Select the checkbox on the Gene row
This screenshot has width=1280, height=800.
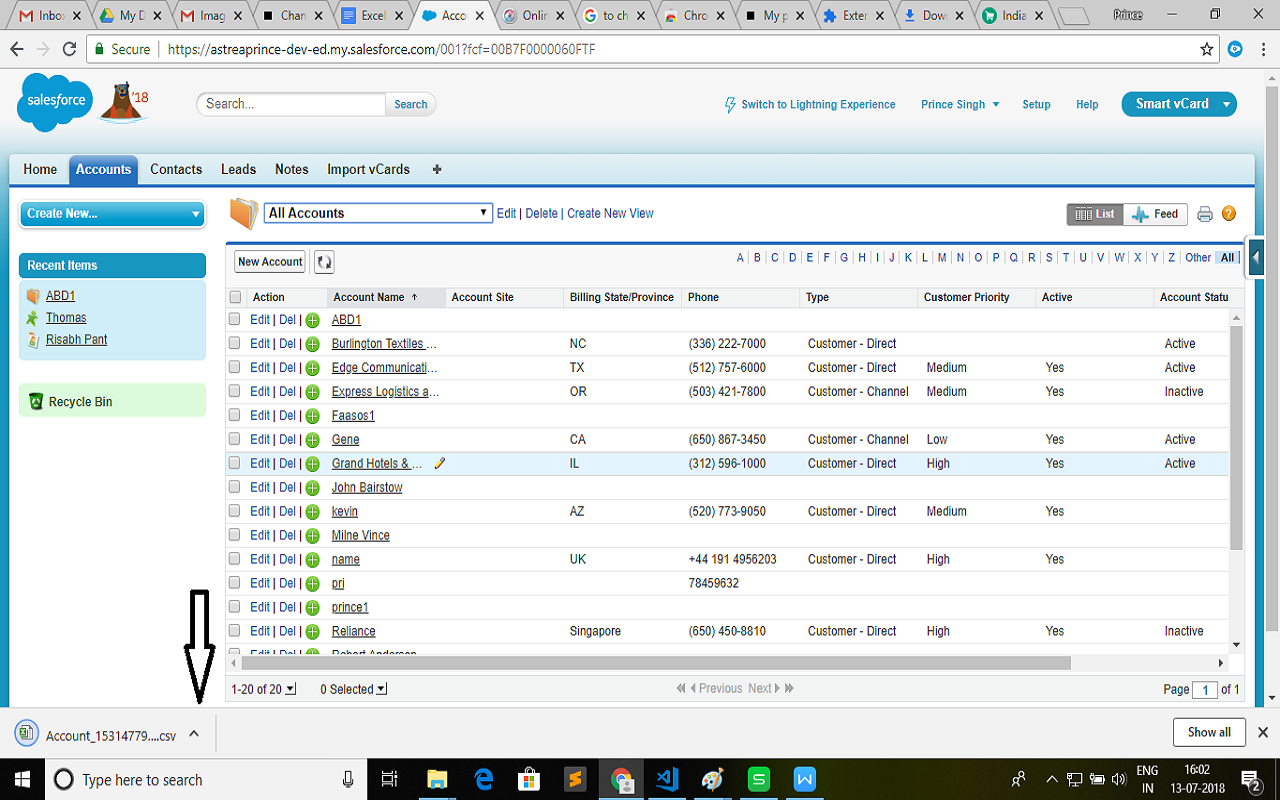pyautogui.click(x=235, y=439)
